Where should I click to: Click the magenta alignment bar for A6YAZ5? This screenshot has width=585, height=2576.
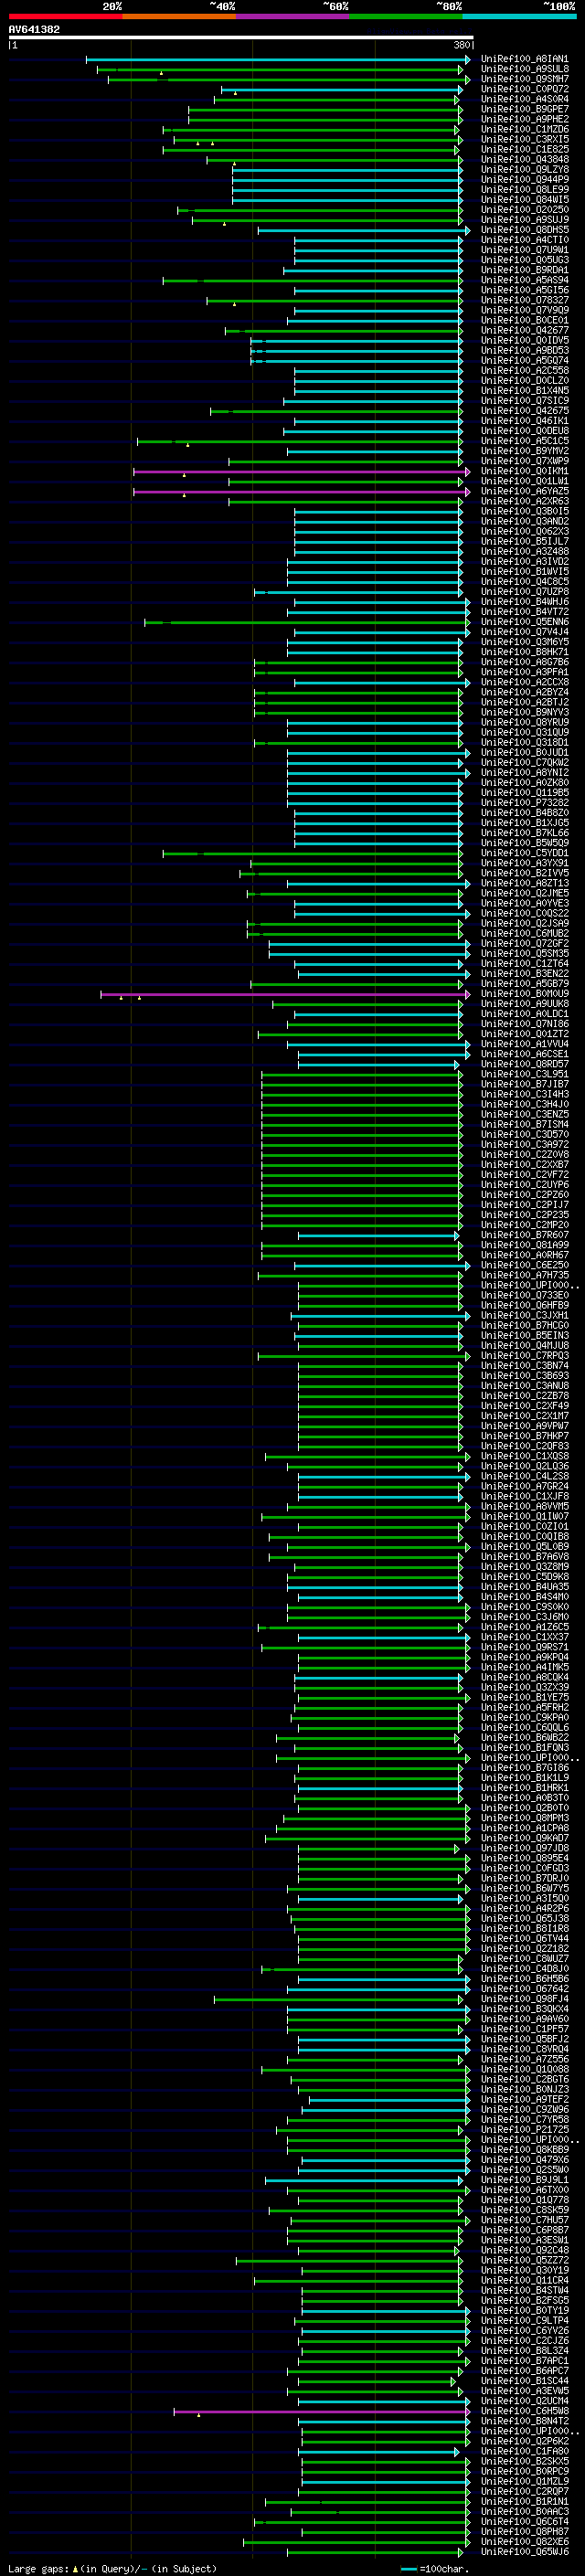(x=301, y=491)
